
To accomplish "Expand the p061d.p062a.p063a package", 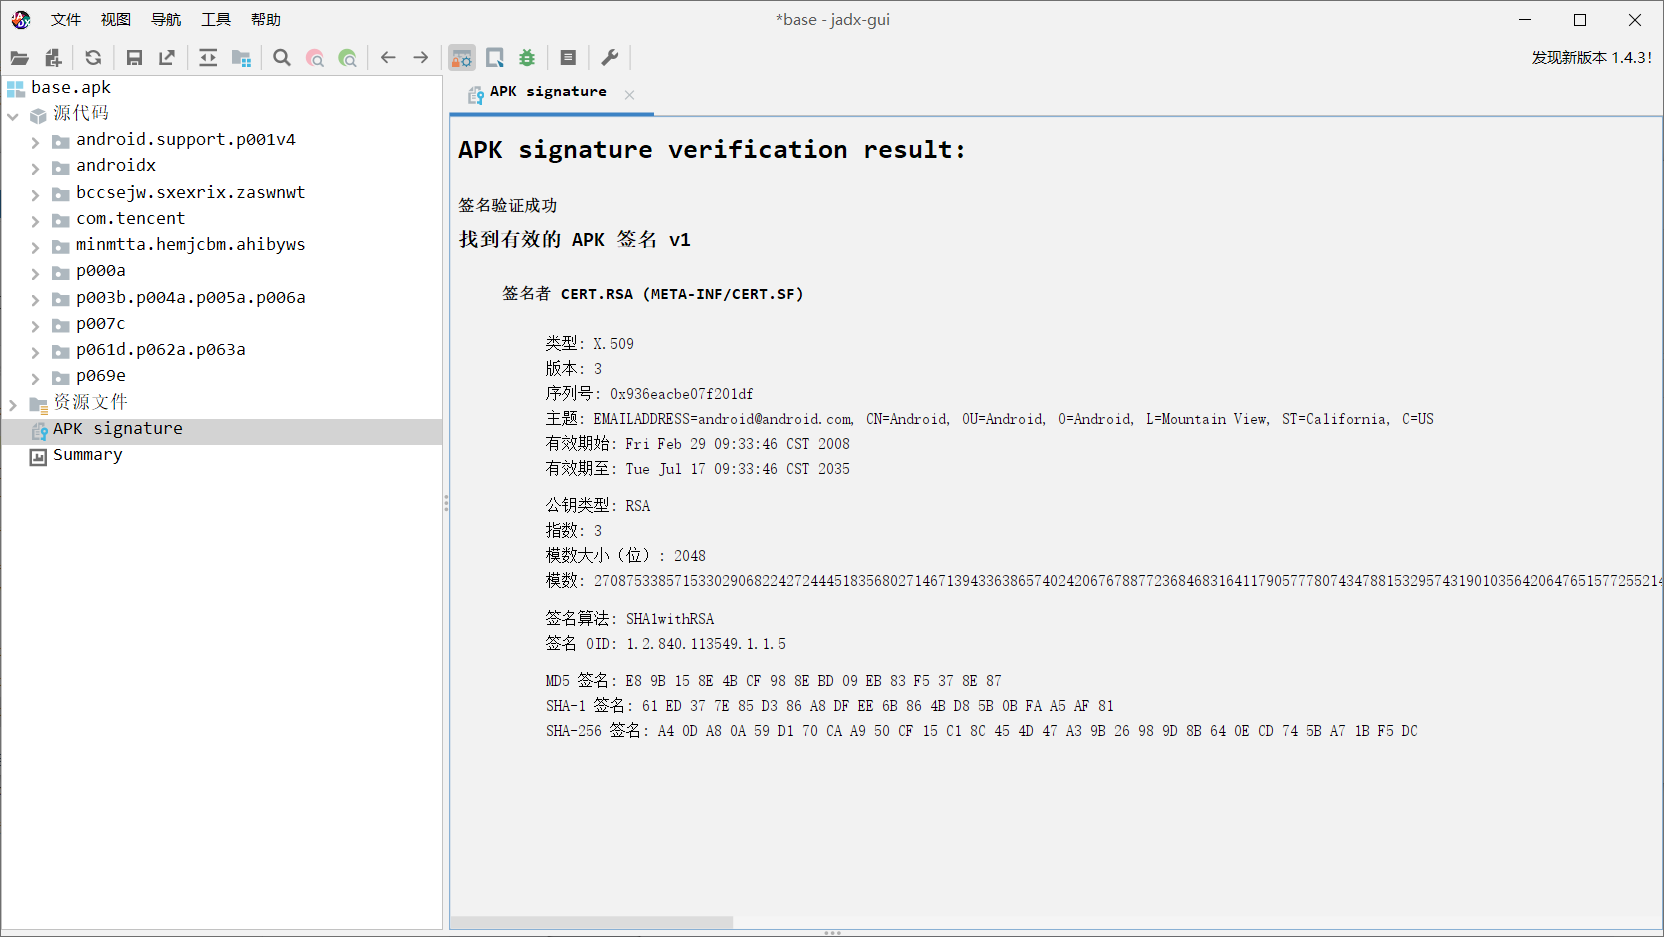I will click(35, 352).
